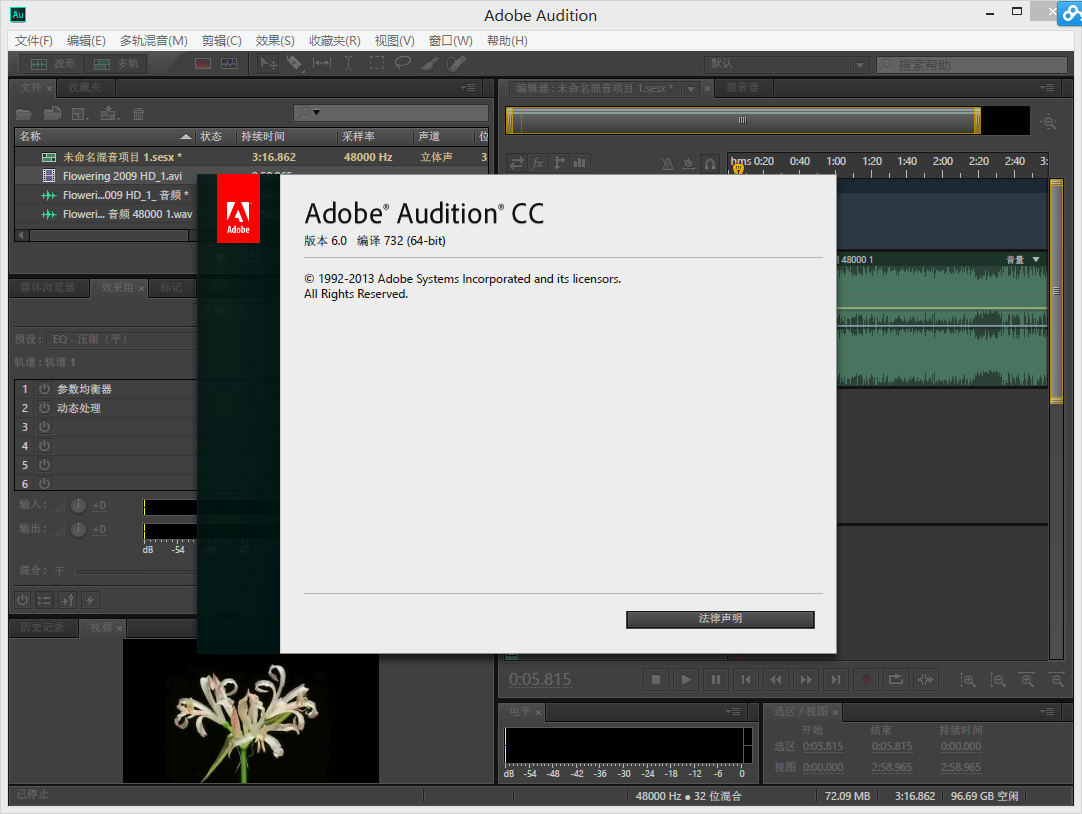Image resolution: width=1082 pixels, height=814 pixels.
Task: Open the Levels (电平) panel options menu
Action: [x=733, y=711]
